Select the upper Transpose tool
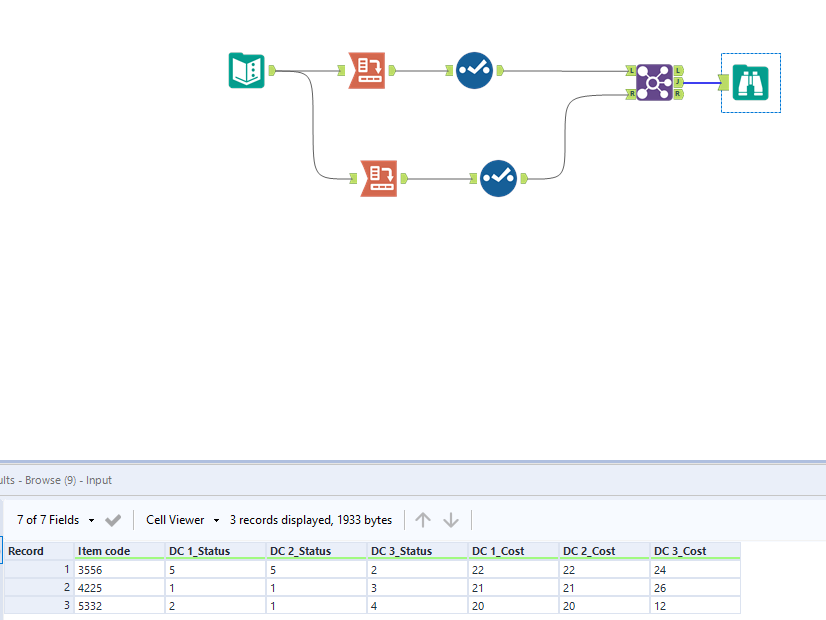Image resolution: width=826 pixels, height=620 pixels. (x=365, y=71)
